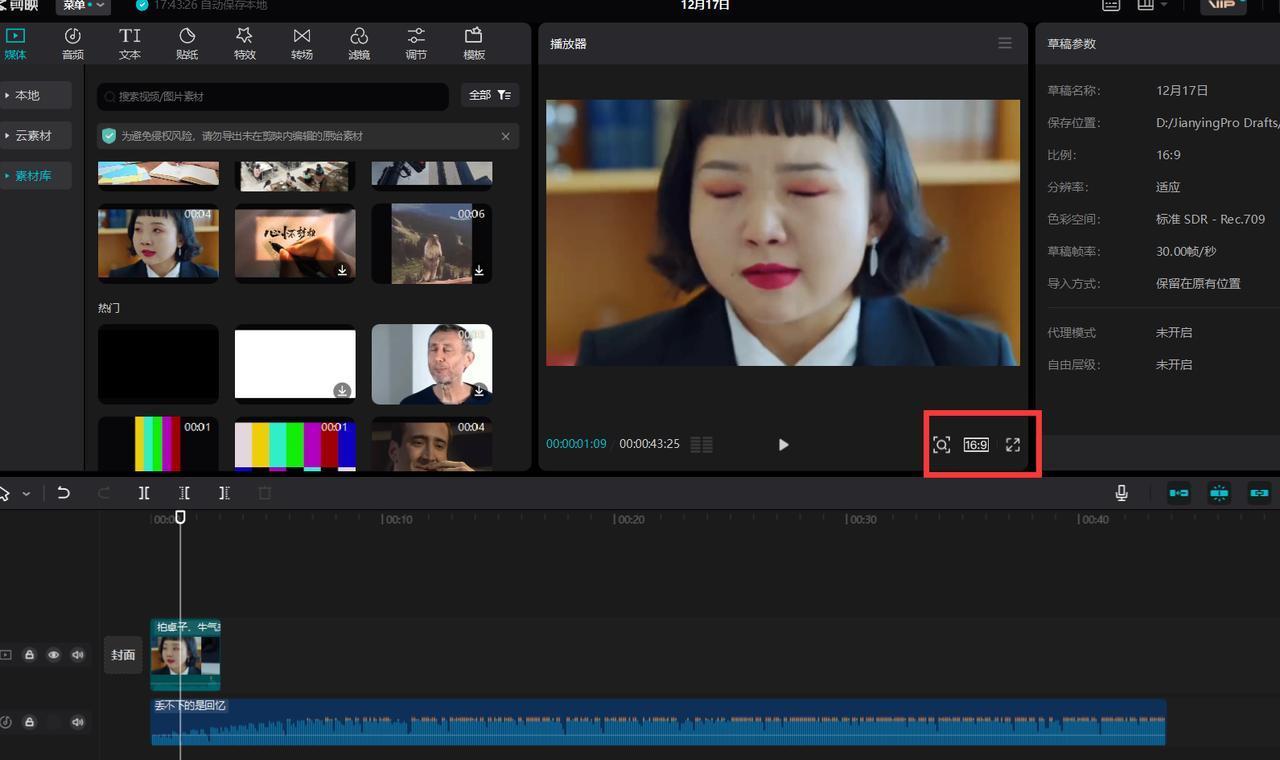
Task: Click the search video/image material field
Action: coord(273,96)
